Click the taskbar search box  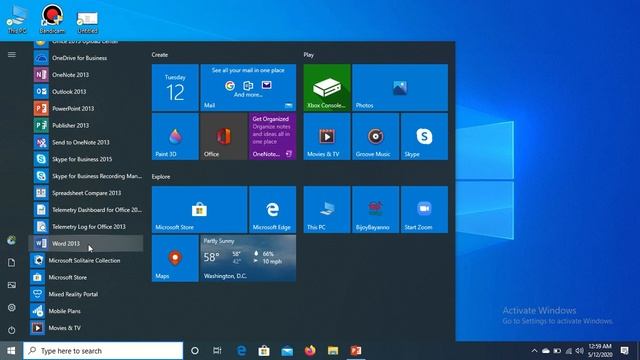(x=103, y=351)
